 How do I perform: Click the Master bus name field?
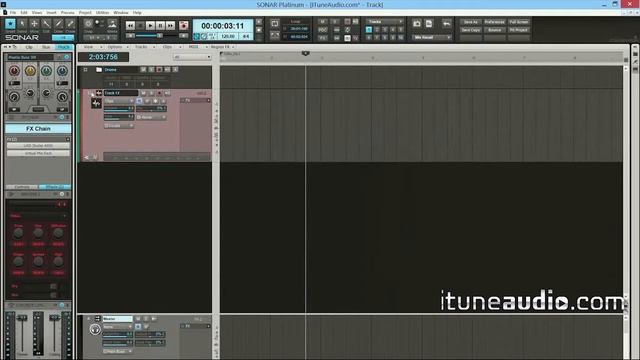pyautogui.click(x=118, y=319)
